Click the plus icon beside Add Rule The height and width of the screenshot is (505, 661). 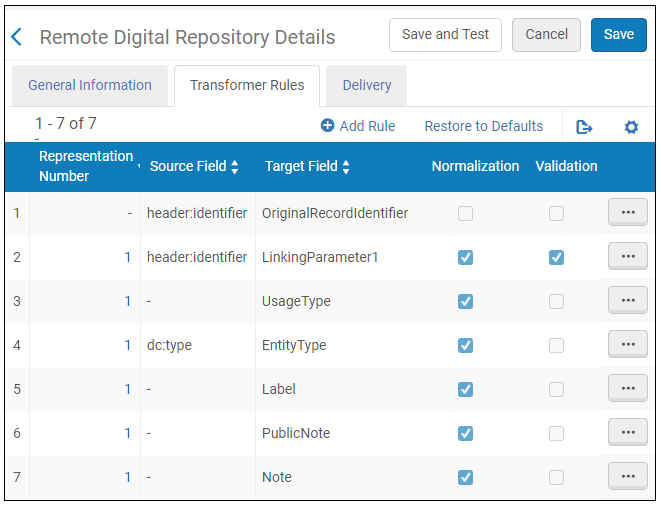(327, 125)
